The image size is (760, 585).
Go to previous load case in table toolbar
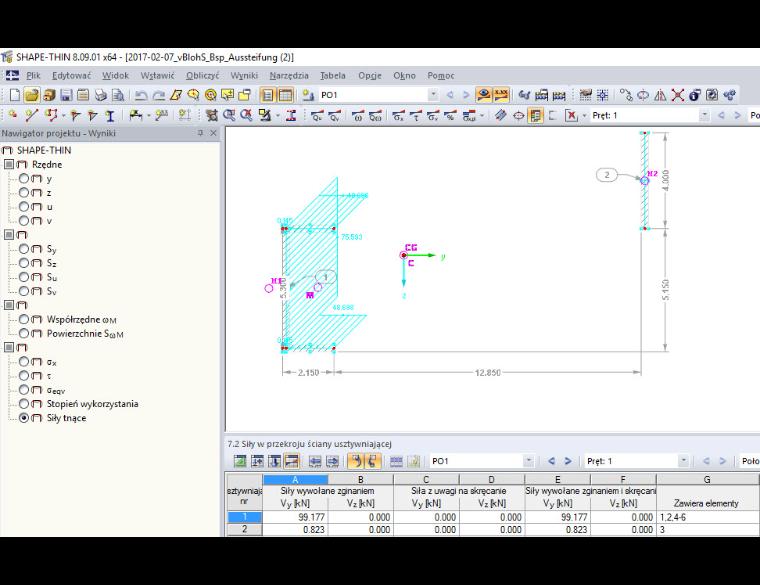click(x=551, y=461)
